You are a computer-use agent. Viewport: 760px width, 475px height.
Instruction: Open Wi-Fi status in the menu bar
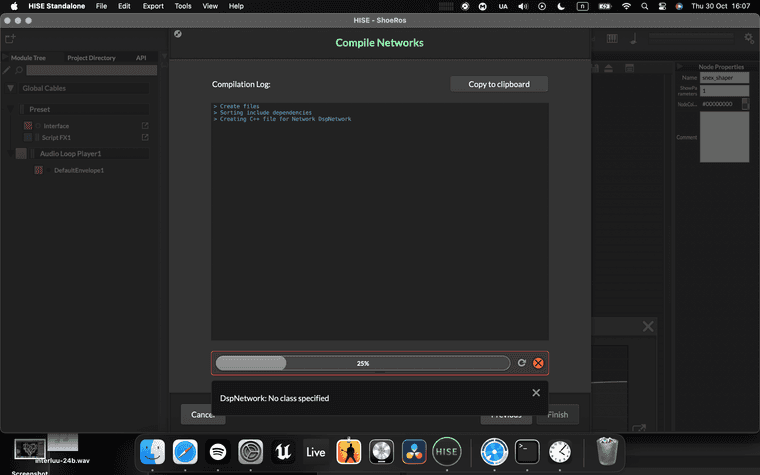626,6
